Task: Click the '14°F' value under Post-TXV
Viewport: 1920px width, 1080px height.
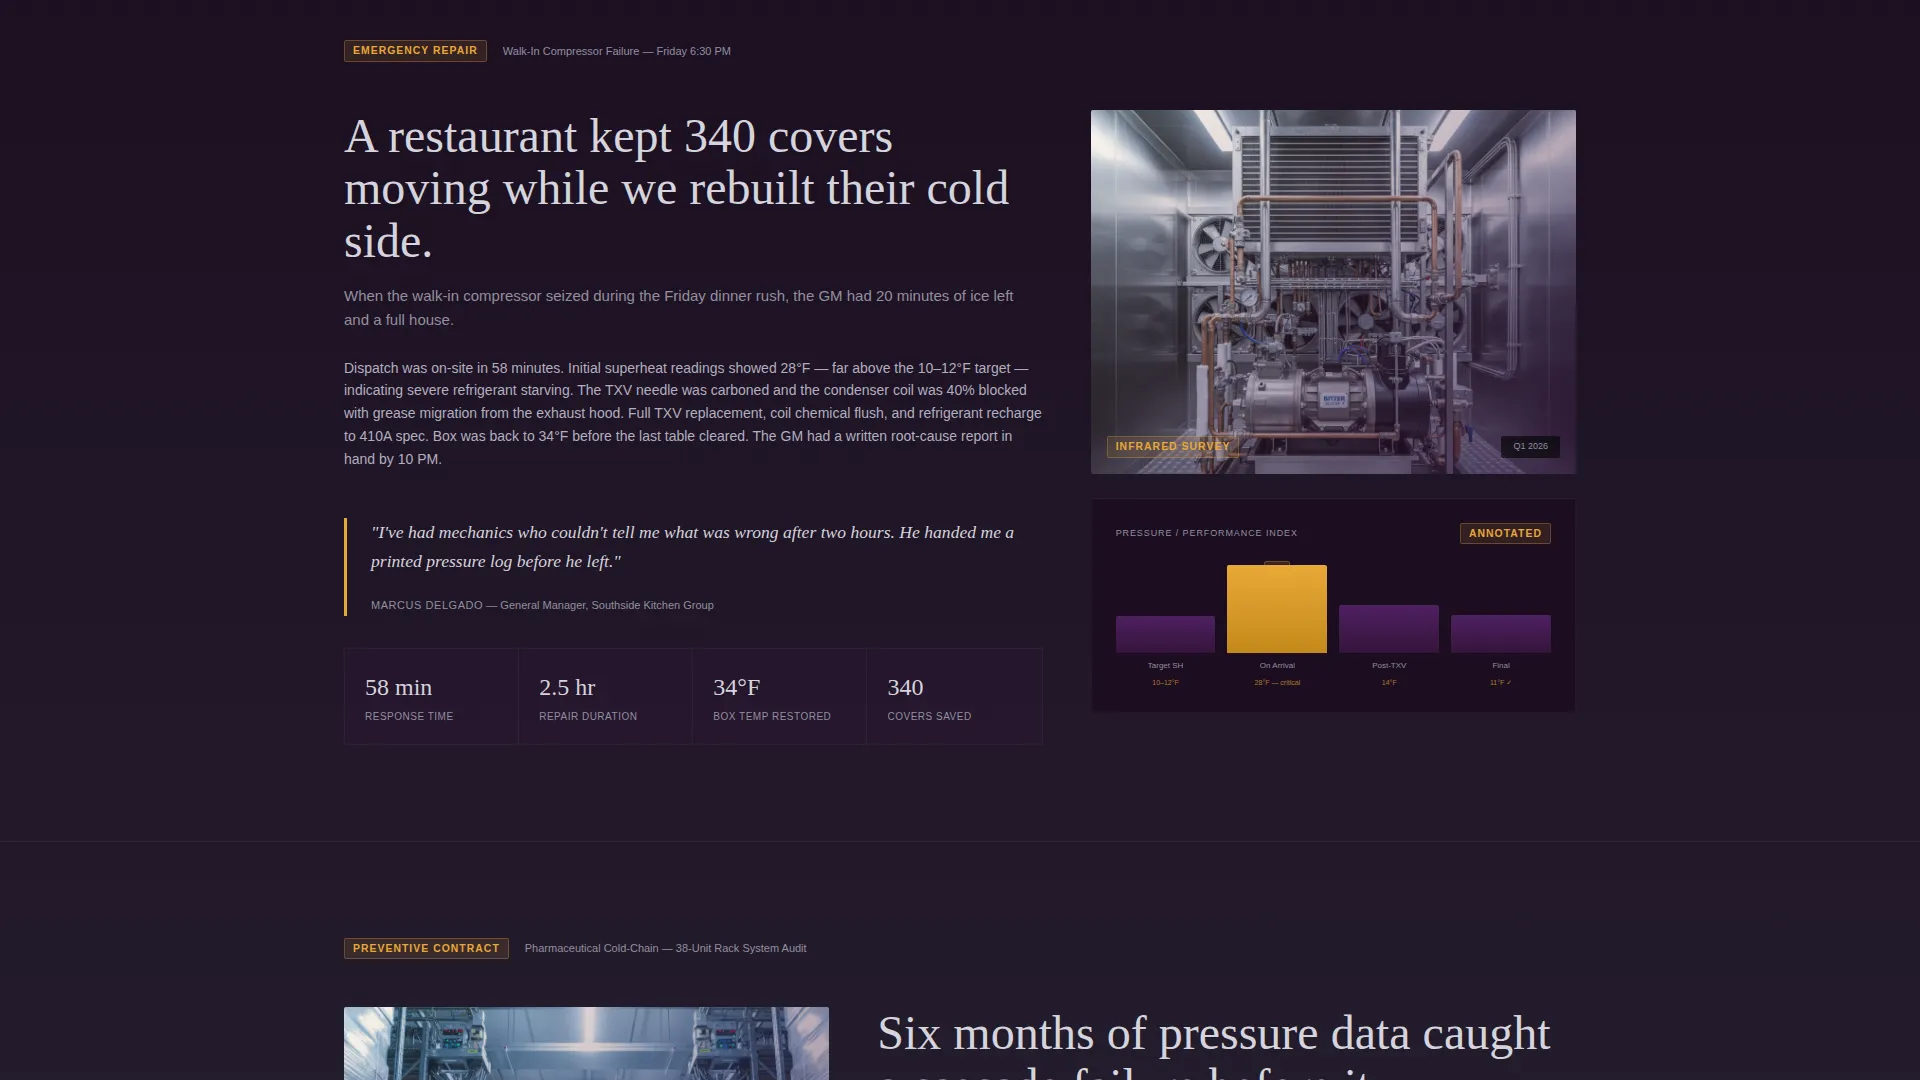Action: (x=1389, y=683)
